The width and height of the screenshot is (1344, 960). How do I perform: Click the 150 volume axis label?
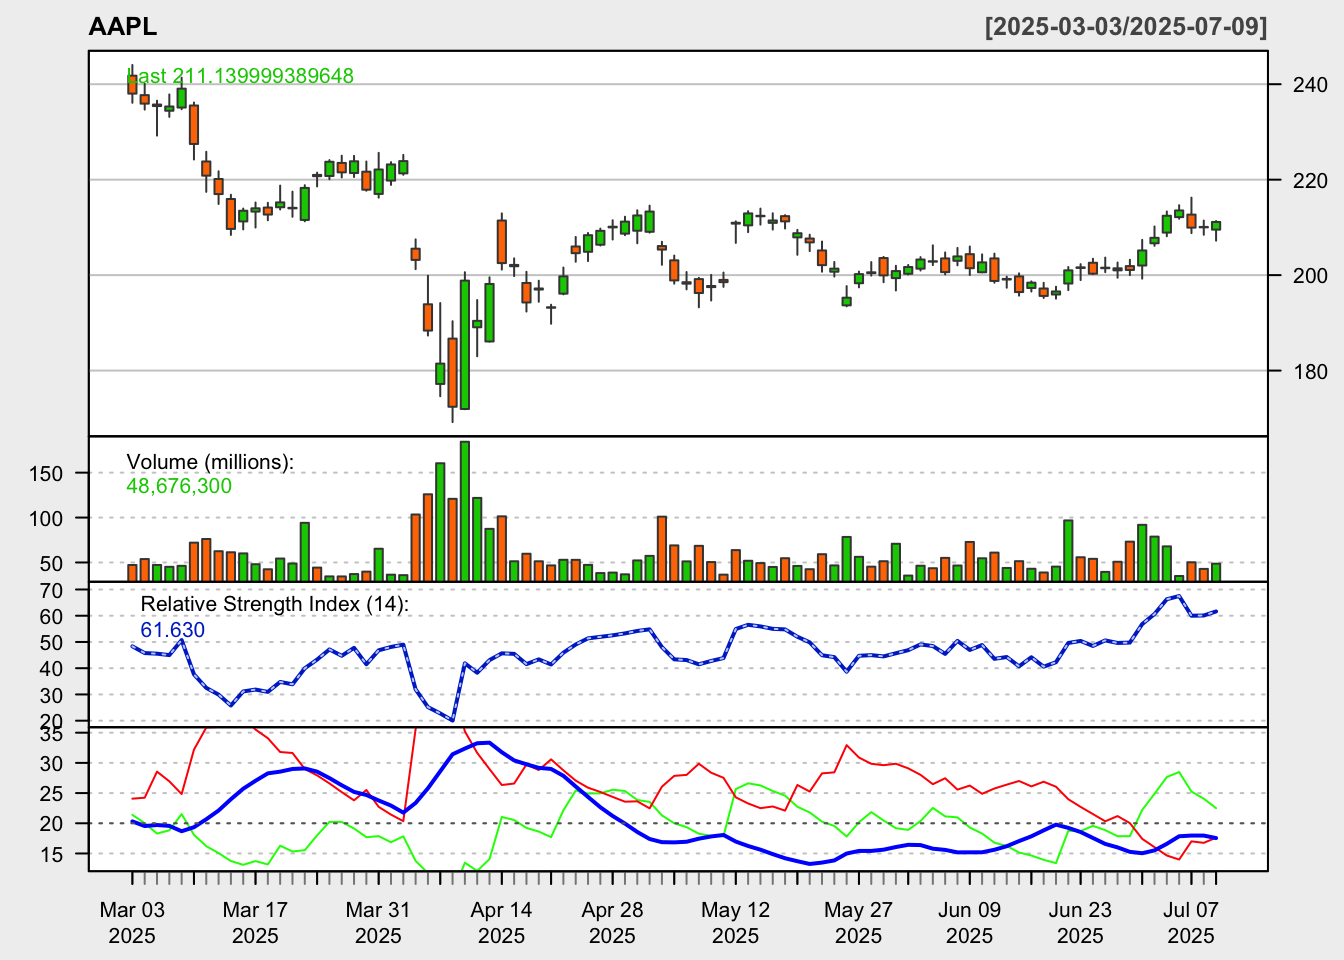pos(46,473)
